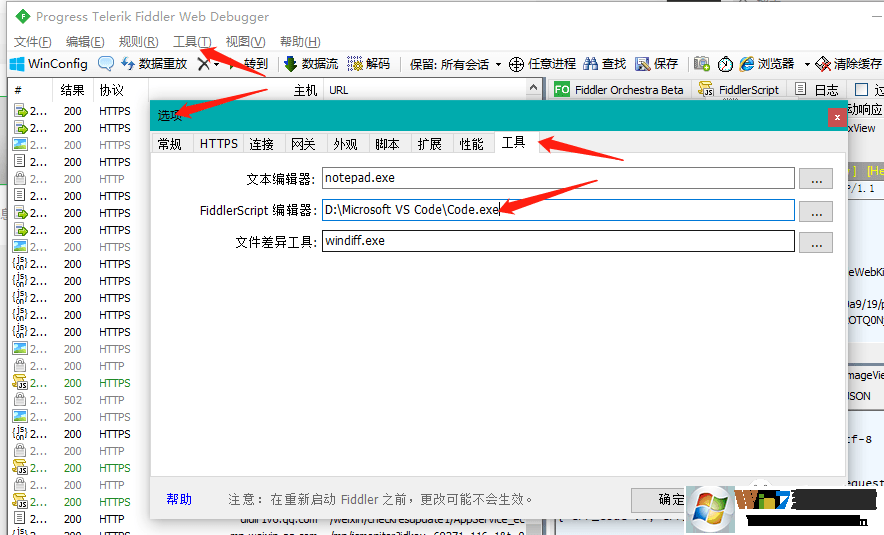
Task: Close the 选项 dialog with red X
Action: (837, 117)
